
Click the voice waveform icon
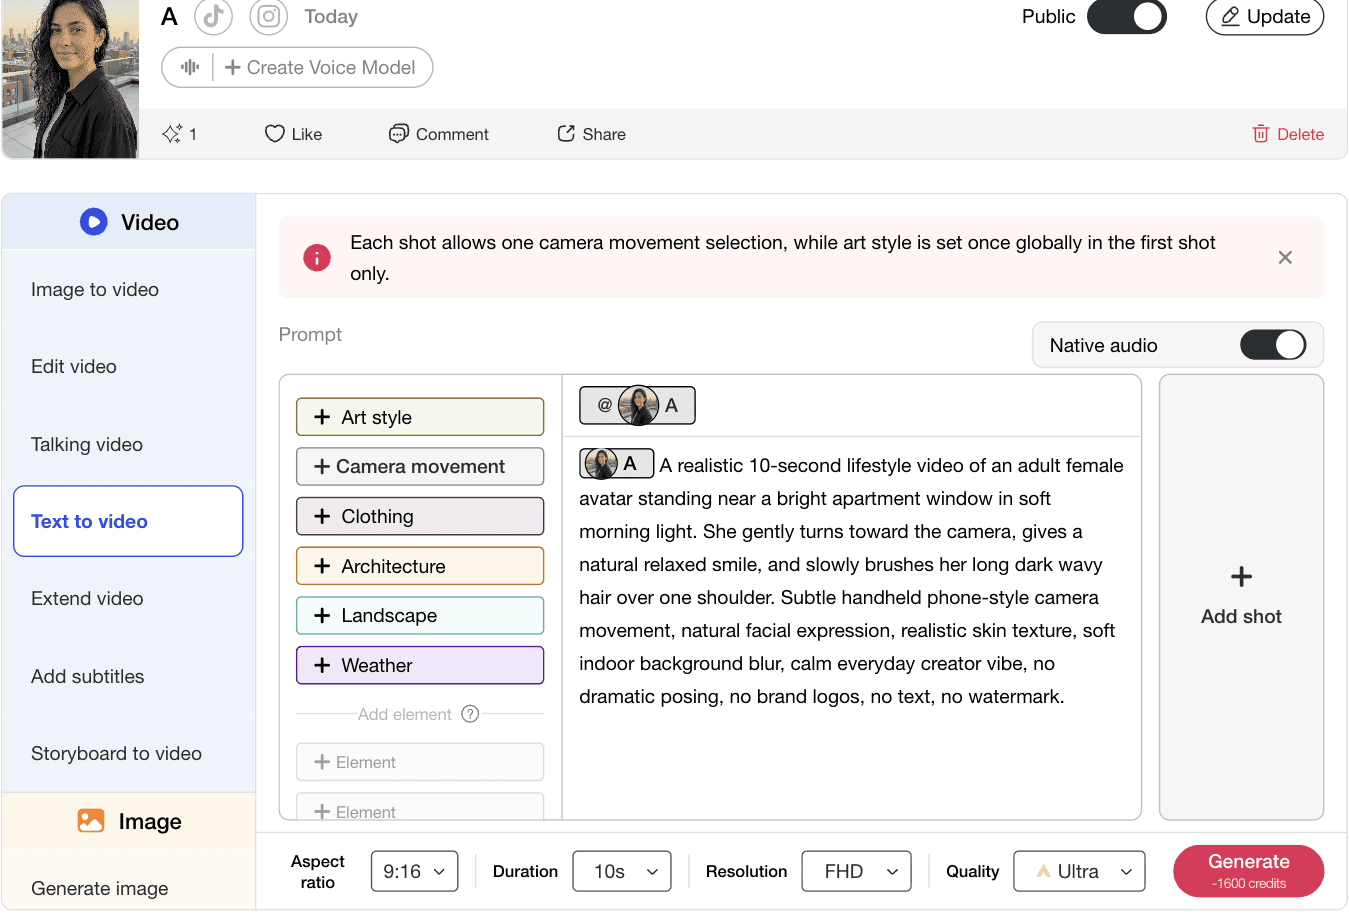pos(189,67)
